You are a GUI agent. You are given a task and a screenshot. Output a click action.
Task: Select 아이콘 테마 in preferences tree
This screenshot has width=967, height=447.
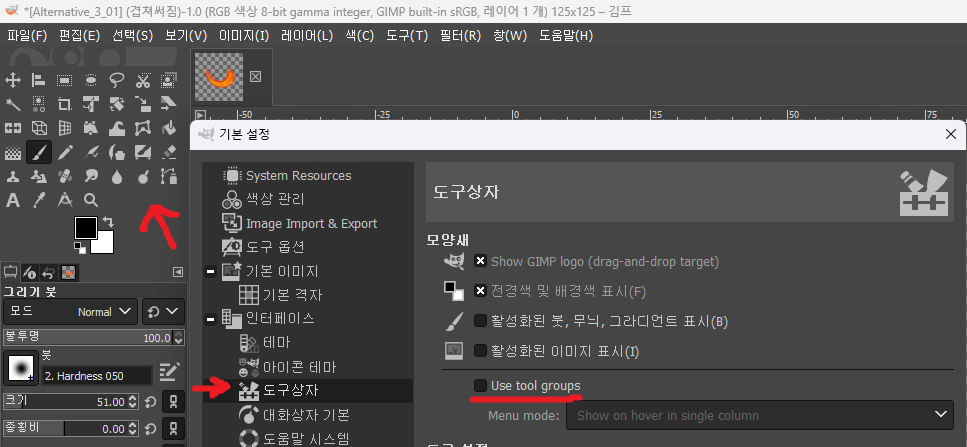(299, 367)
